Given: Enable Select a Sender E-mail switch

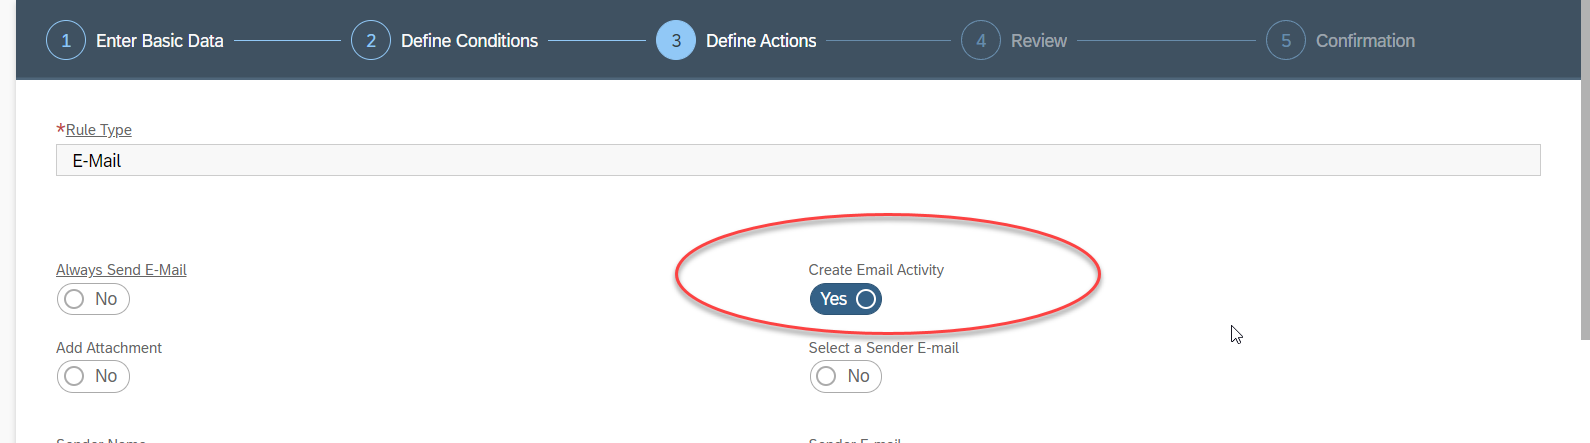Looking at the screenshot, I should coord(846,376).
